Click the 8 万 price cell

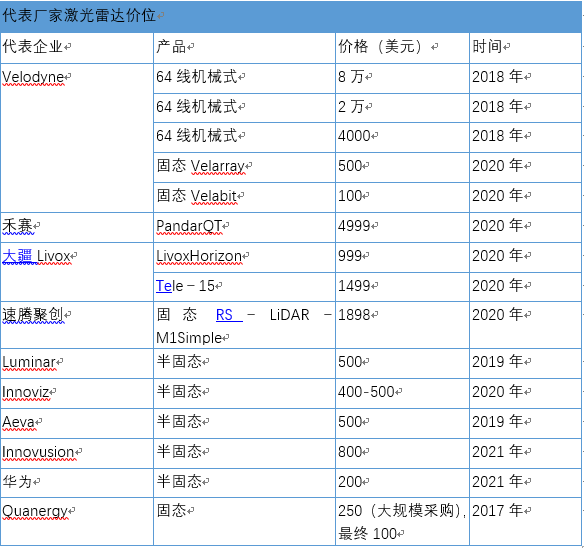tap(402, 78)
